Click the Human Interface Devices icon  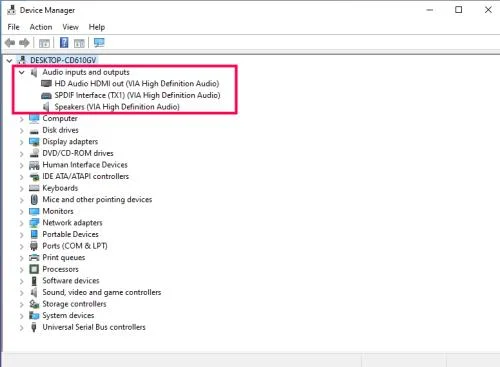(34, 165)
